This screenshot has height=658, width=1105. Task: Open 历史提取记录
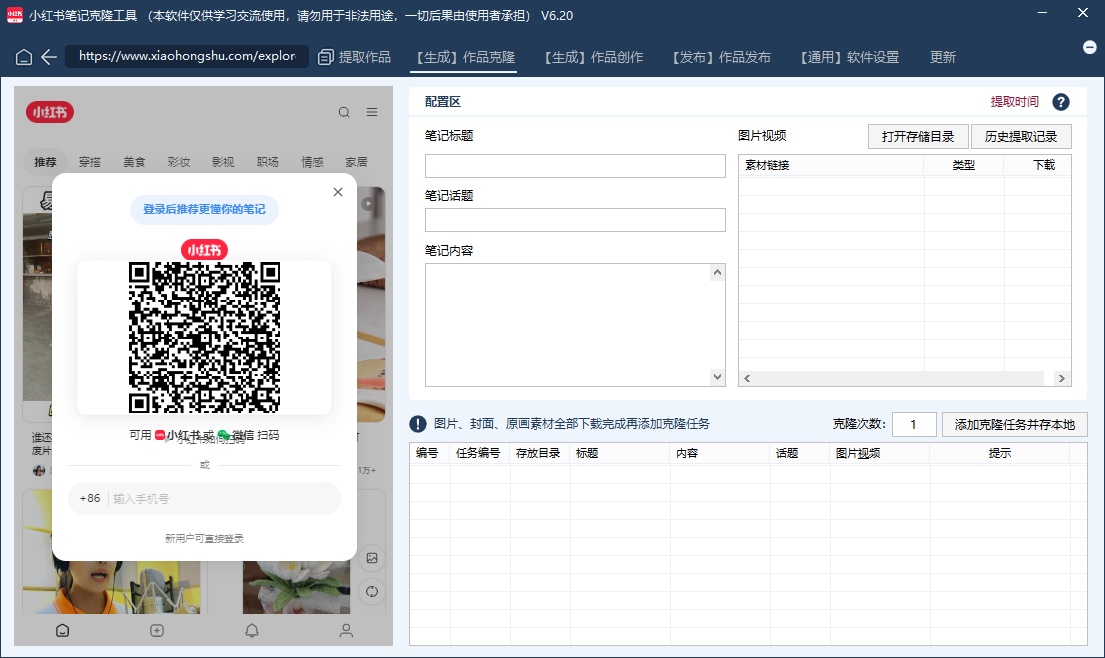(1021, 136)
